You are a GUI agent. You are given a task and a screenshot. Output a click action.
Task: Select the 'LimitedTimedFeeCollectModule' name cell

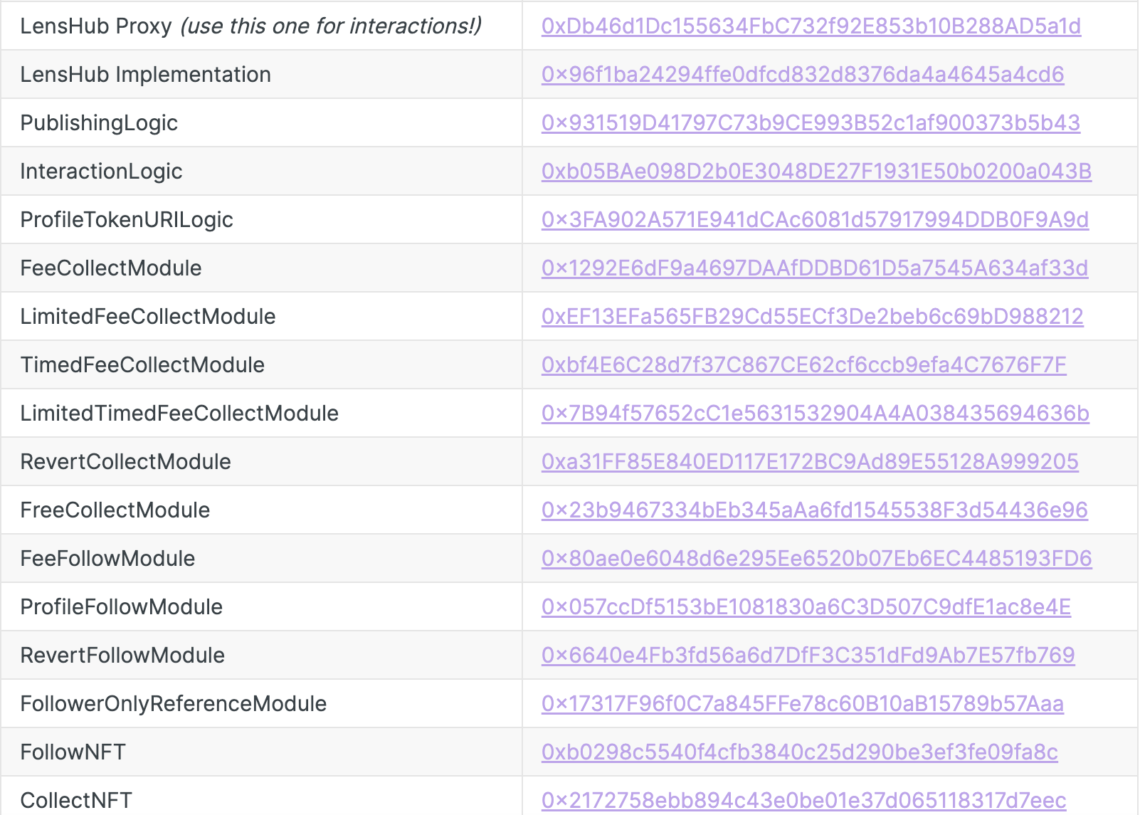(262, 413)
